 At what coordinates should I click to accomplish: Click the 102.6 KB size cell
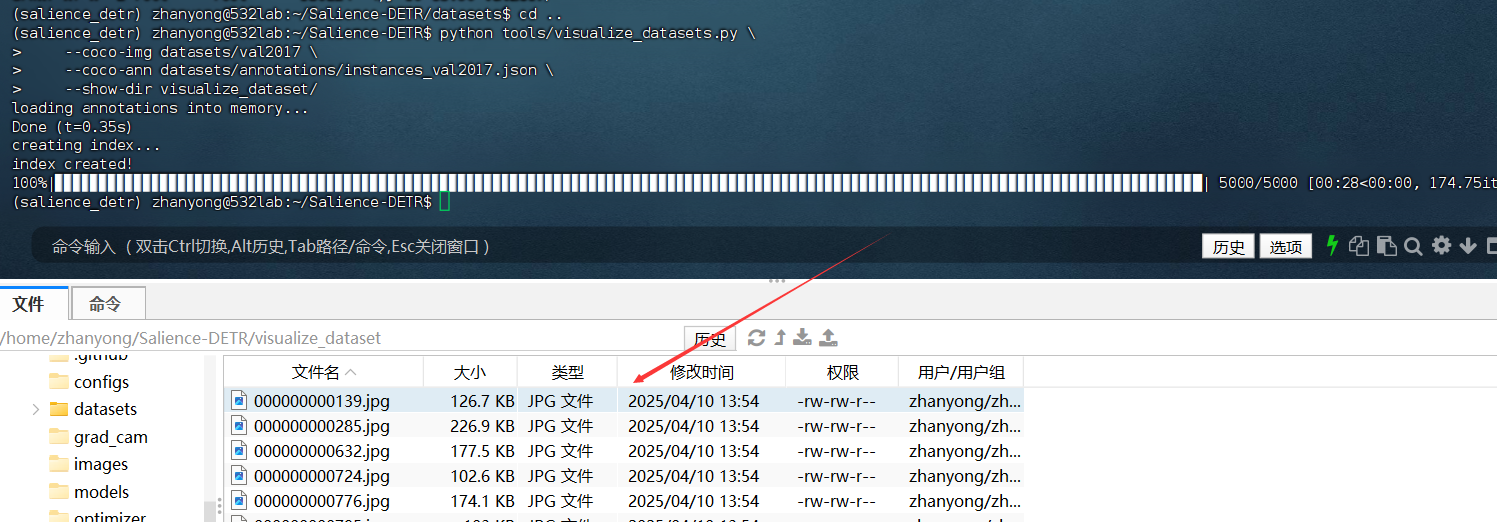(482, 476)
